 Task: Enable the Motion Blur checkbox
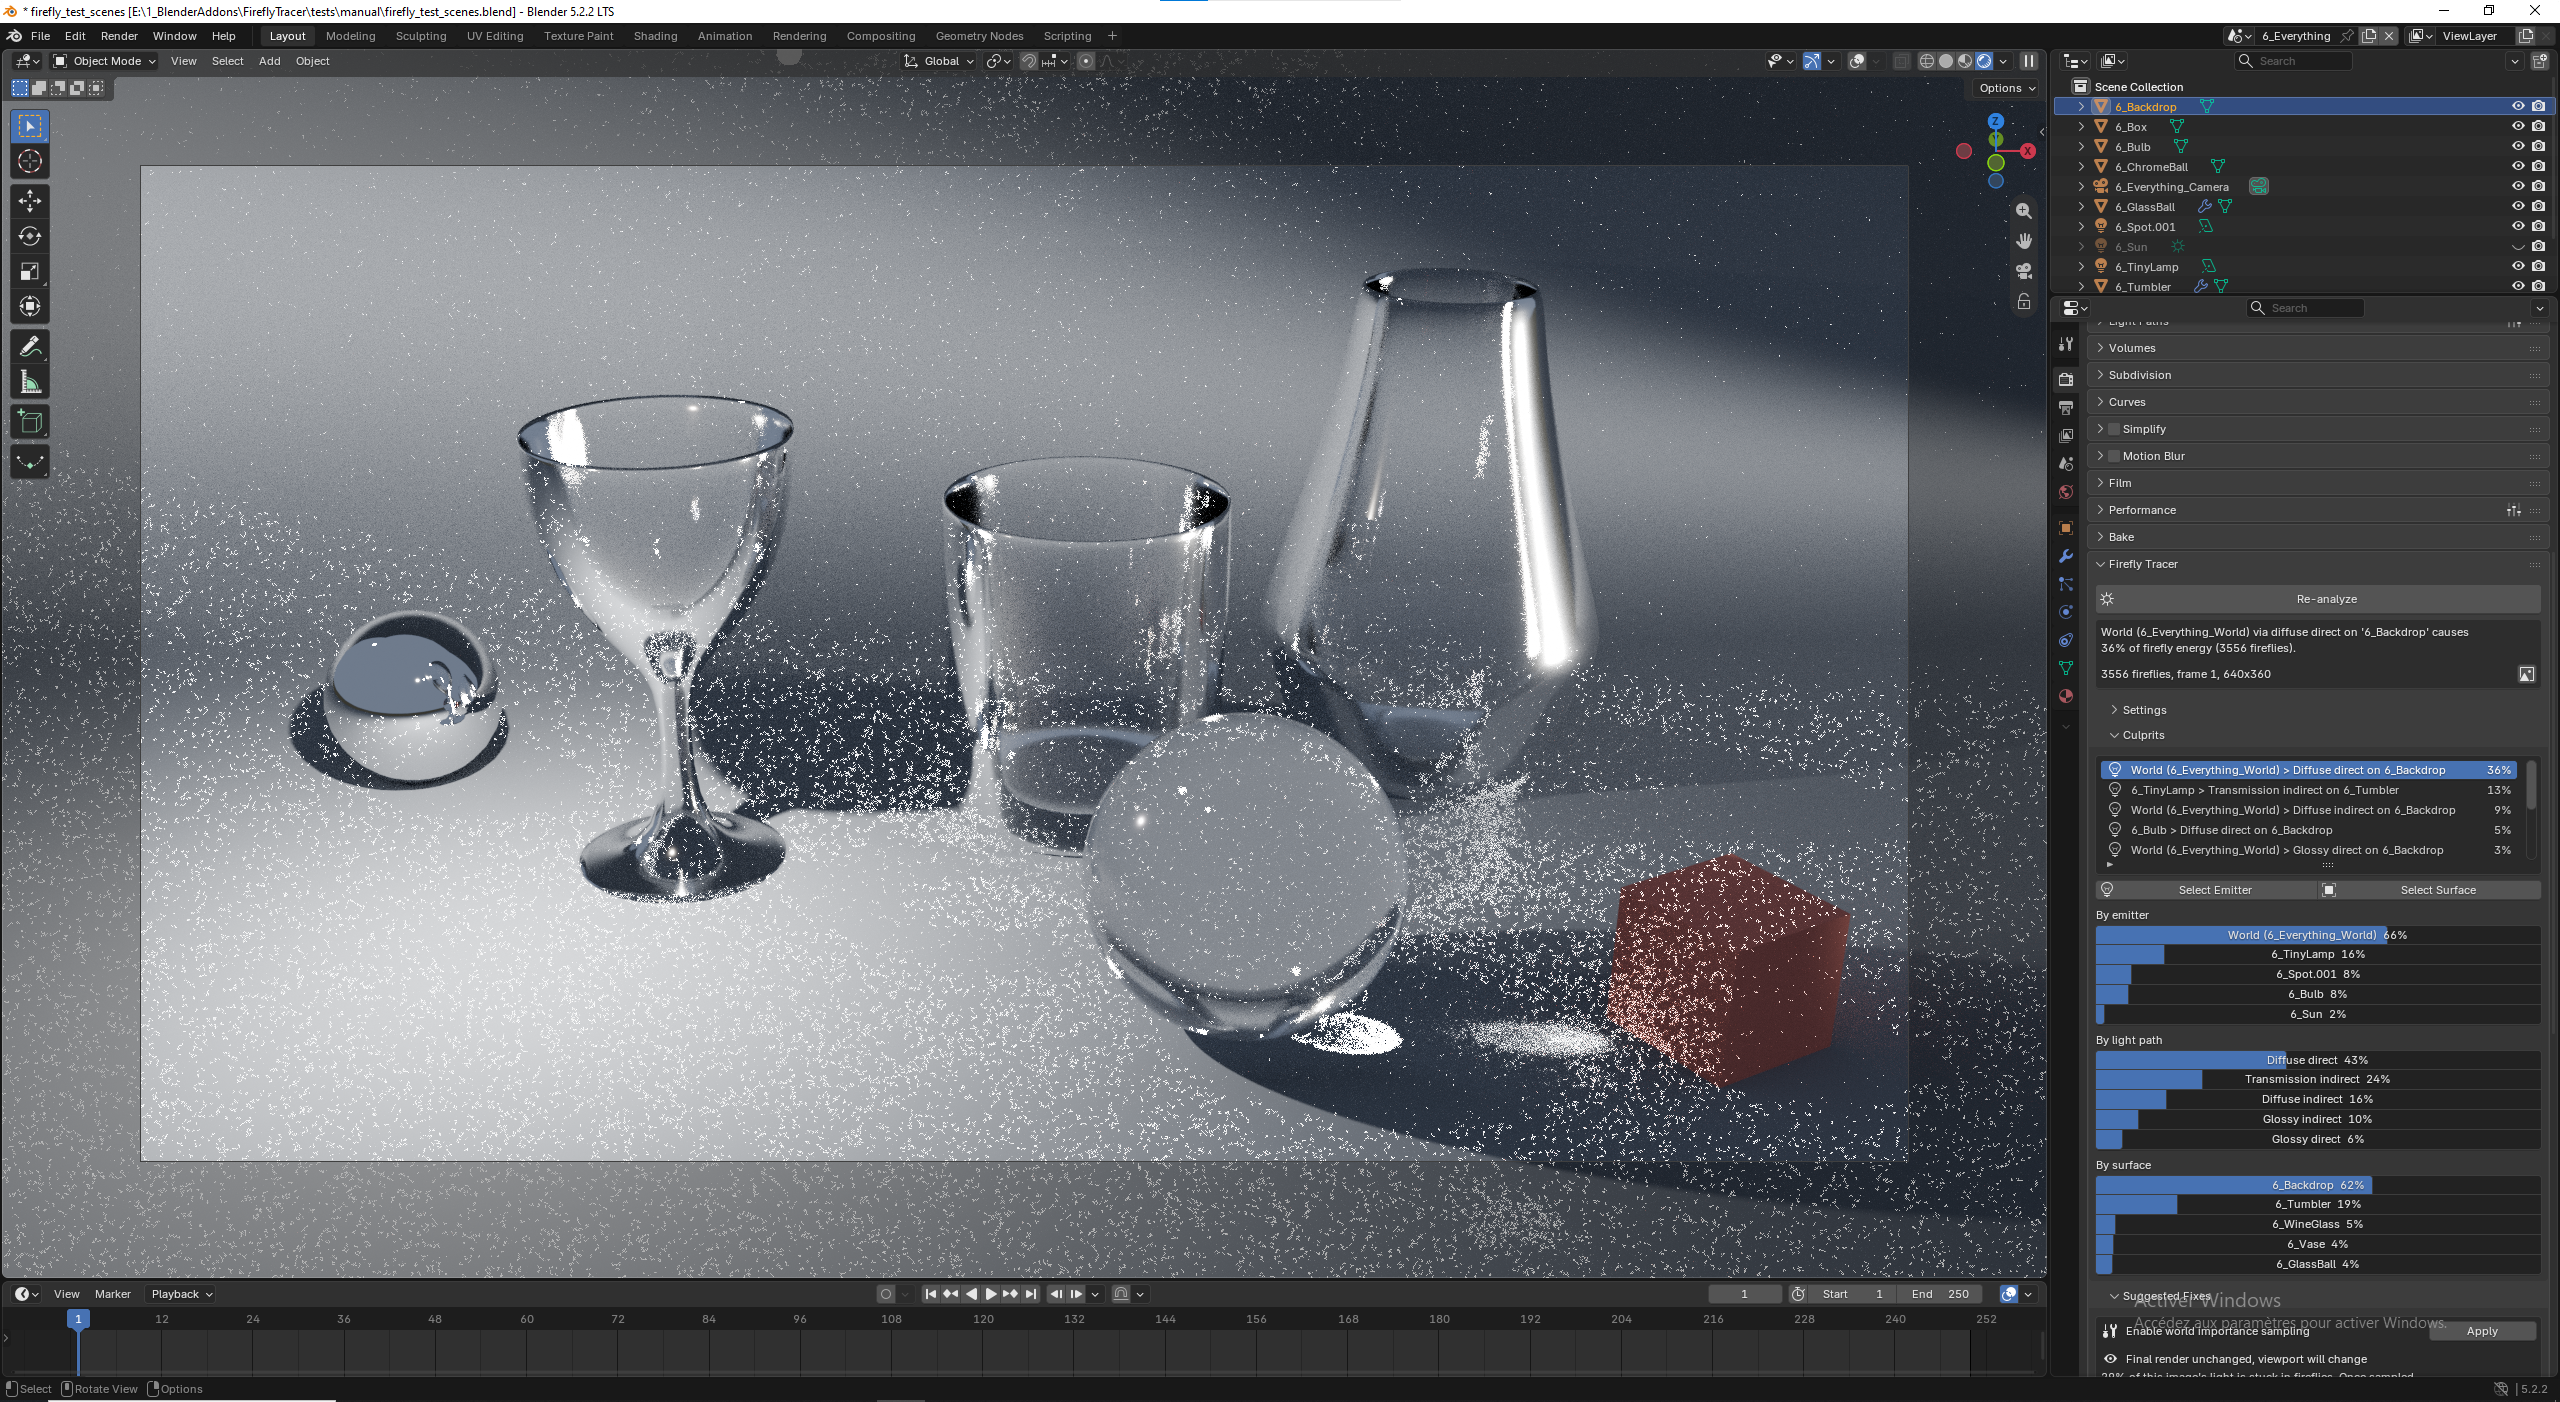click(x=2114, y=456)
